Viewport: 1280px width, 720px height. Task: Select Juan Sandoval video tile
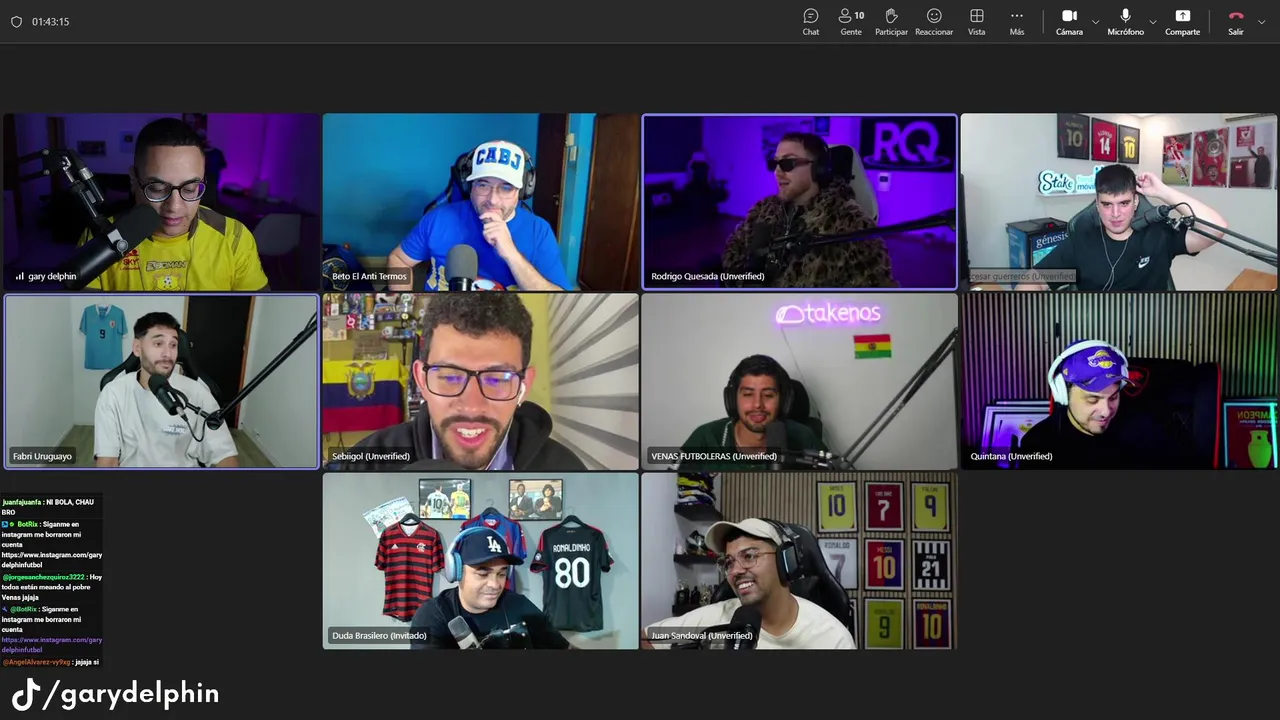(x=799, y=561)
